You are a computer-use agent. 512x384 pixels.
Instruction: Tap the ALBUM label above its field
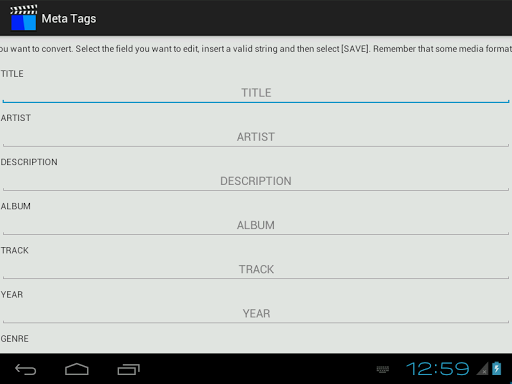(x=15, y=206)
